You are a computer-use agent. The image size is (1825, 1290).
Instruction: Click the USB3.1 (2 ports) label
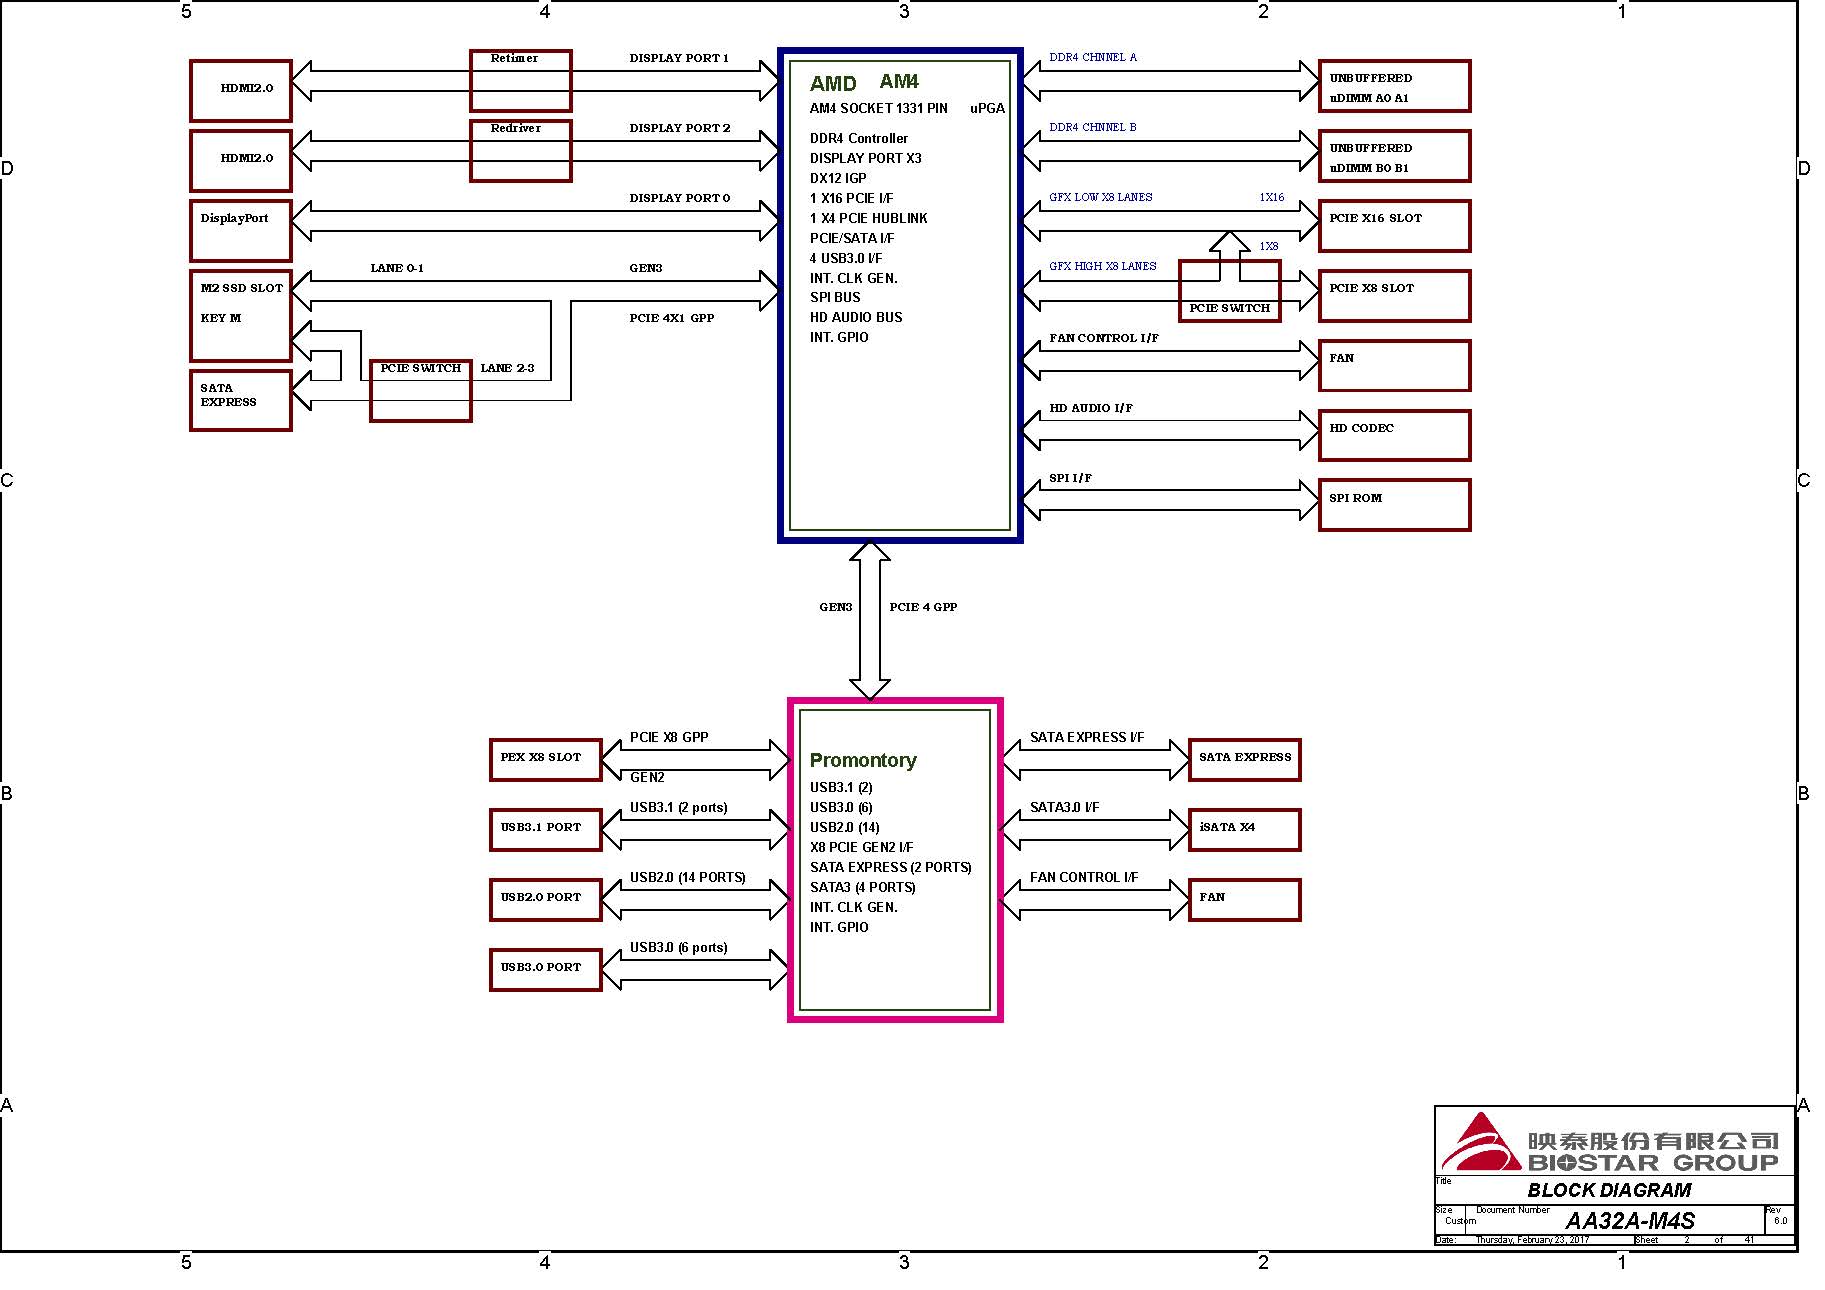coord(678,807)
